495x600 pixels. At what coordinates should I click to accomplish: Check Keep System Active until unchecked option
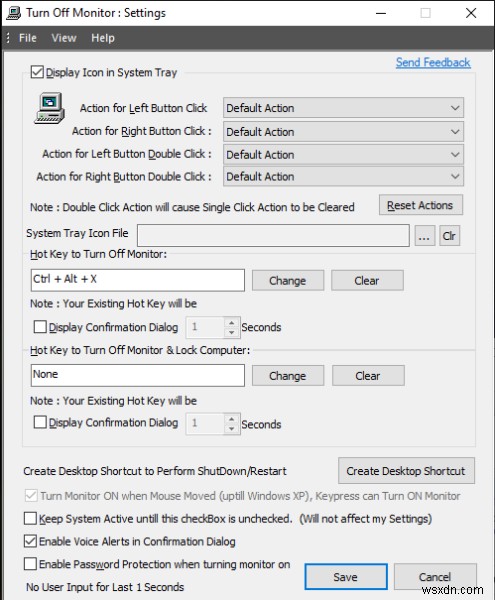pos(30,518)
